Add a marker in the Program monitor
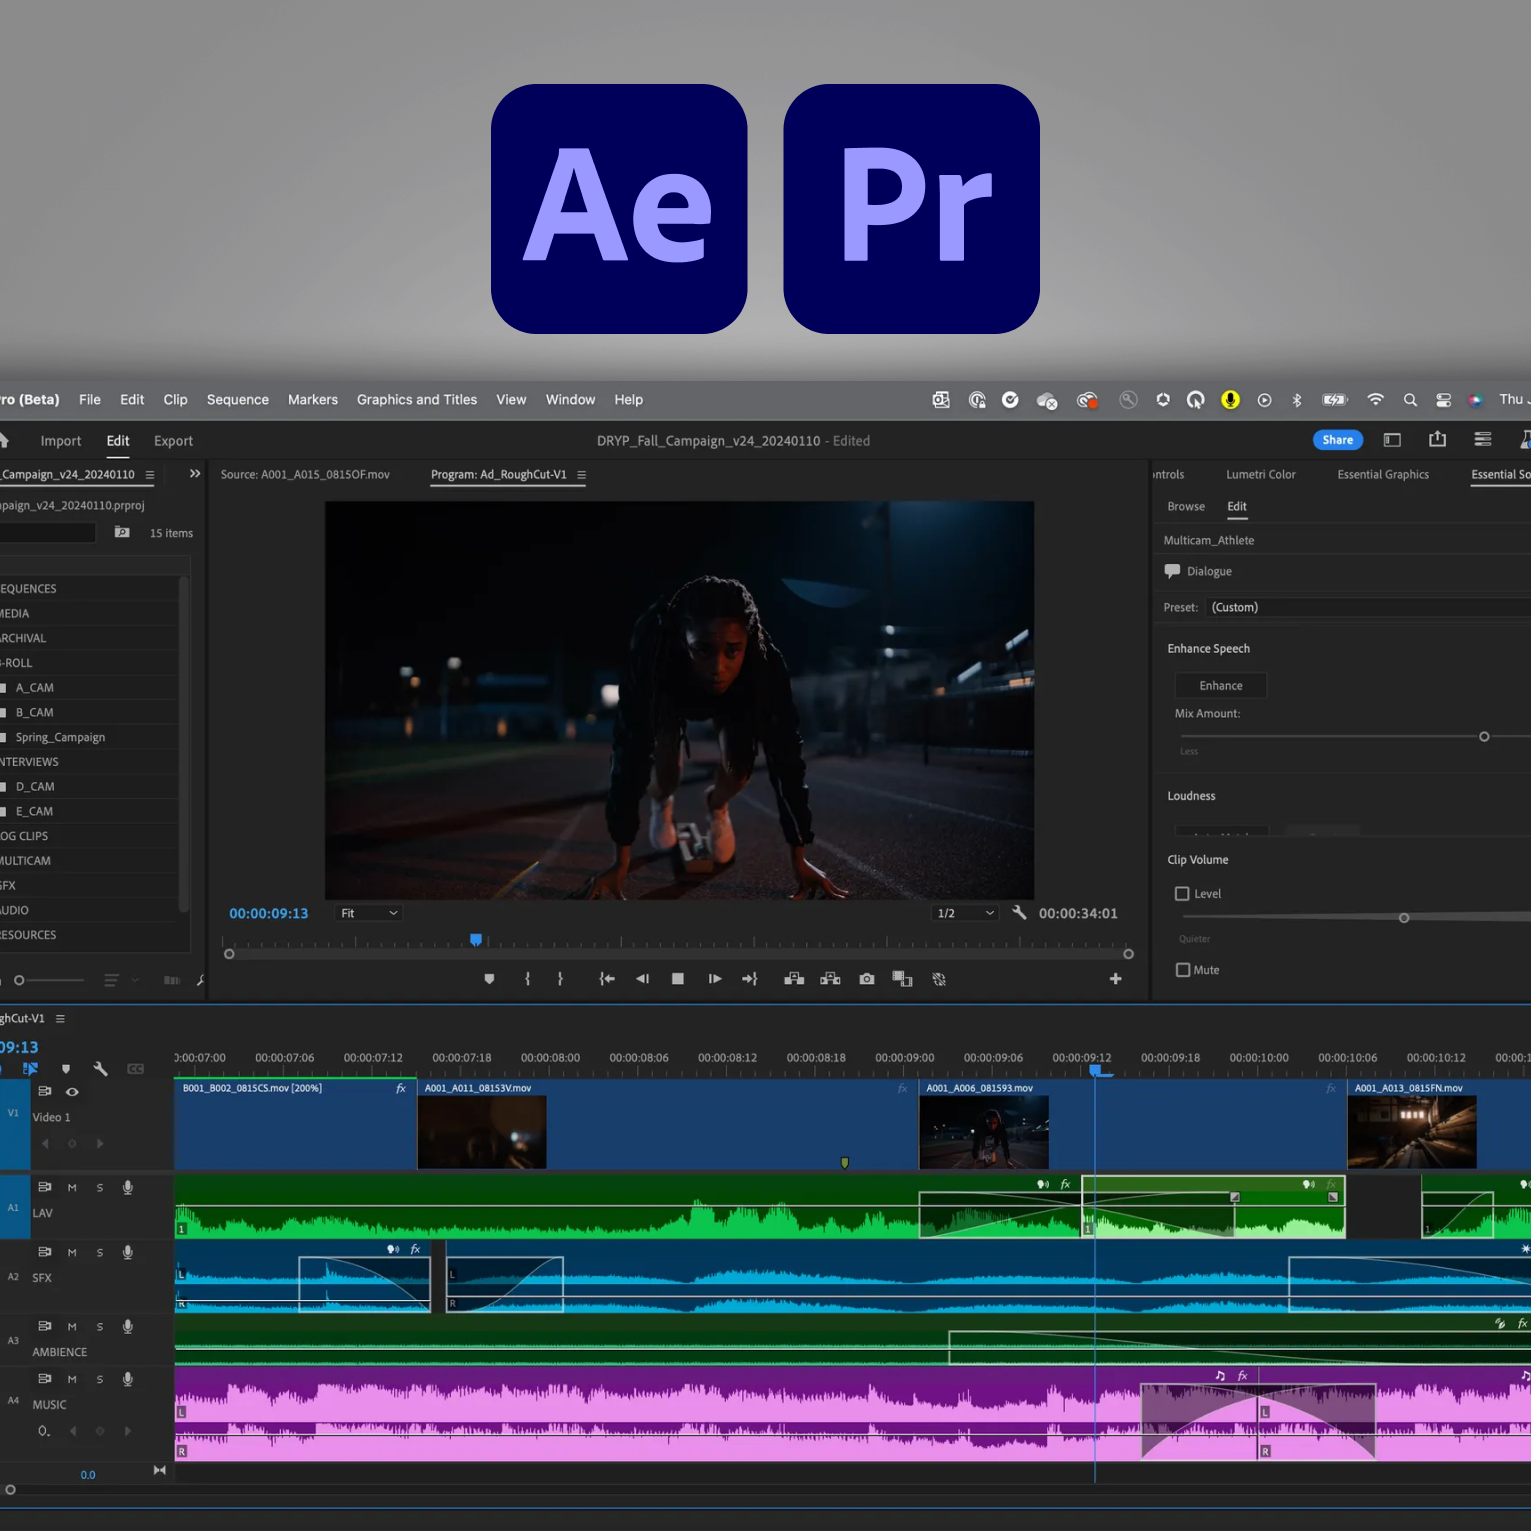Viewport: 1531px width, 1531px height. coord(489,979)
